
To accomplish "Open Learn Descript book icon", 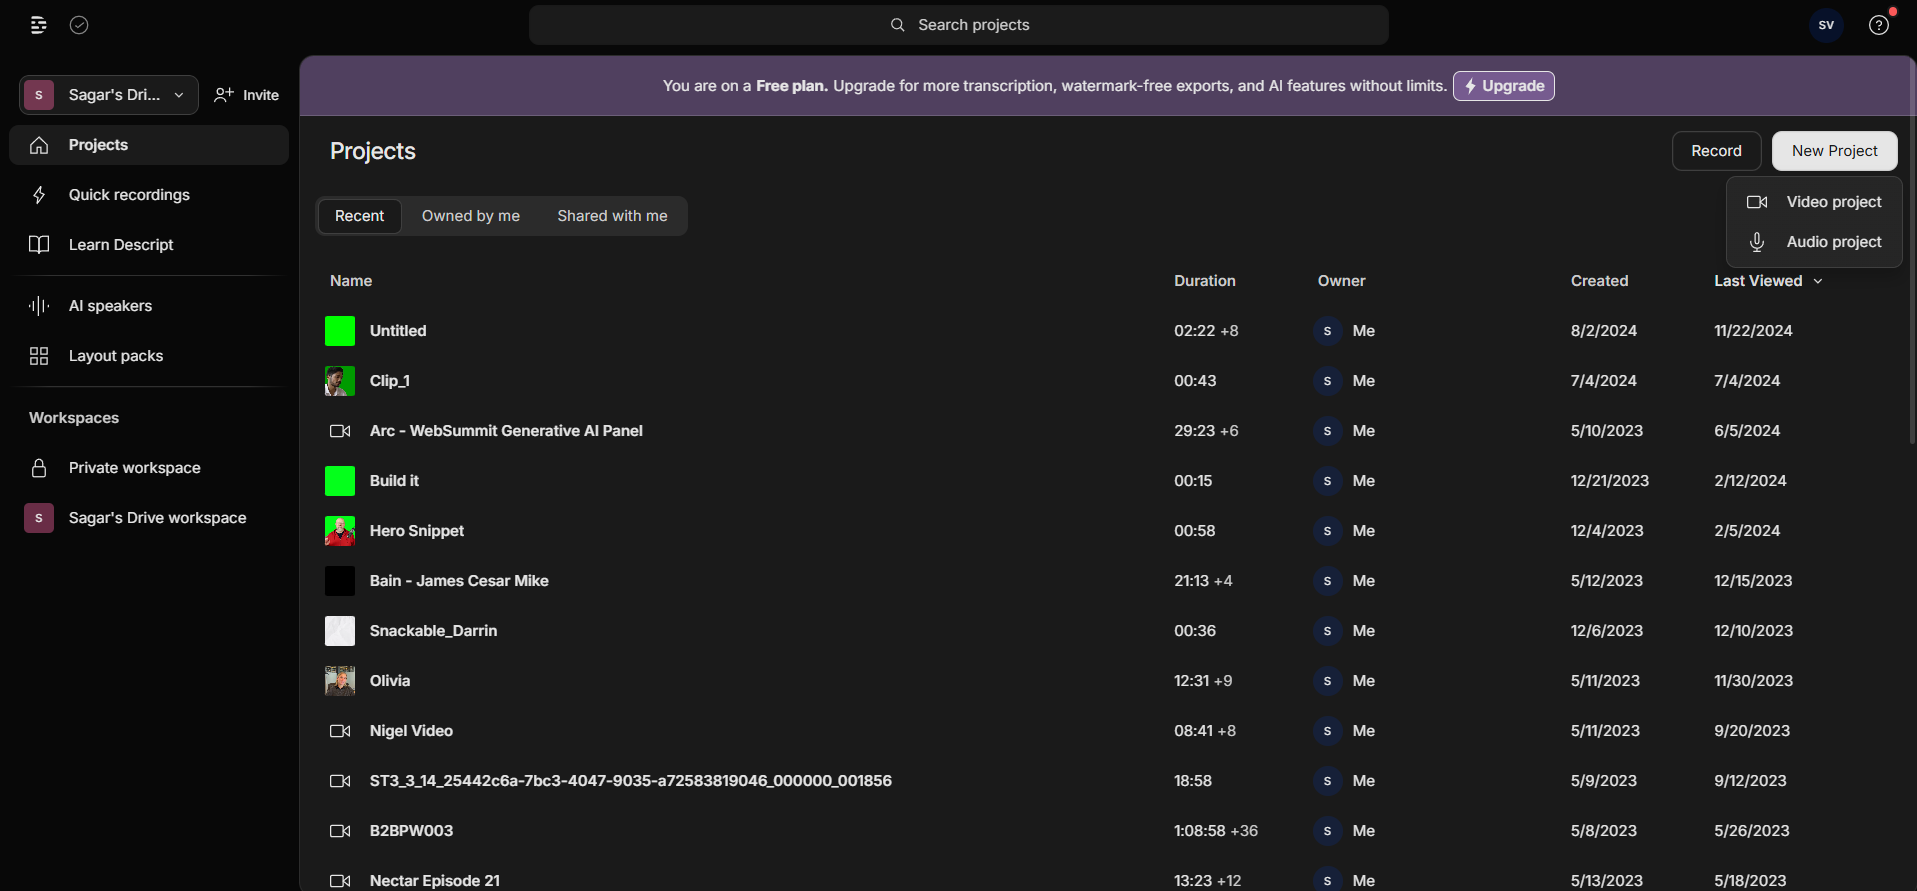I will tap(39, 245).
